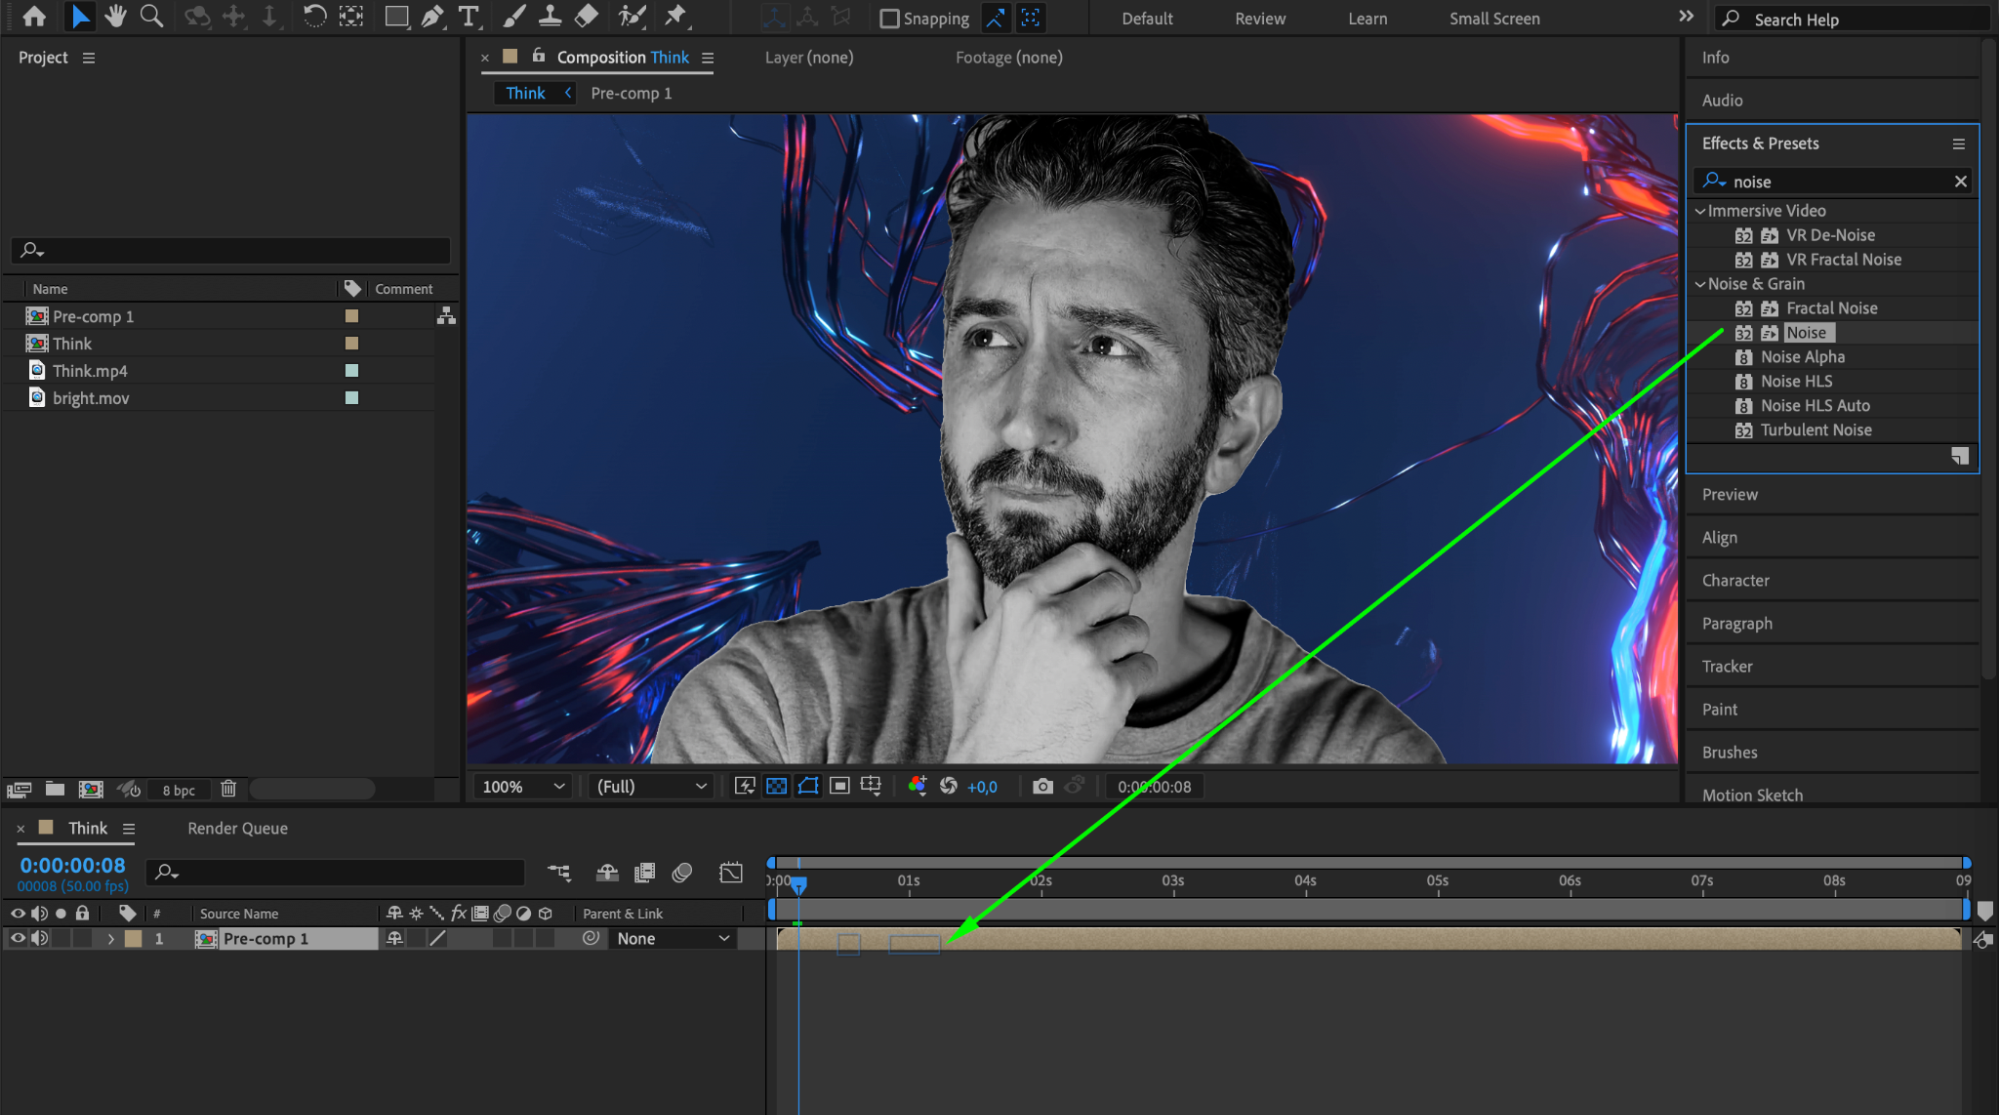The height and width of the screenshot is (1115, 1999).
Task: Enable the Snapping checkbox
Action: [889, 18]
